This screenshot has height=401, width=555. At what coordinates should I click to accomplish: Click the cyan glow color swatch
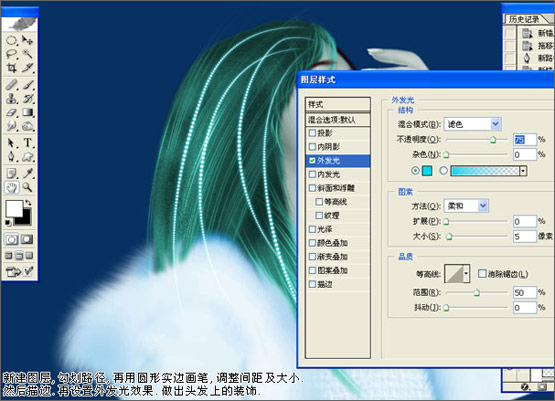pyautogui.click(x=427, y=171)
